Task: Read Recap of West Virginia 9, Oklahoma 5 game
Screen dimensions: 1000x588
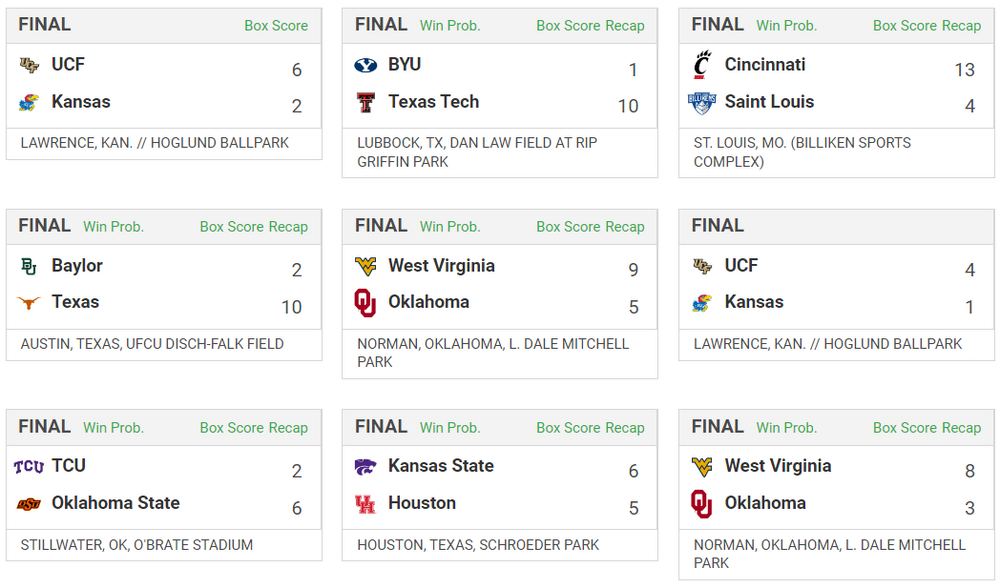Action: point(625,227)
